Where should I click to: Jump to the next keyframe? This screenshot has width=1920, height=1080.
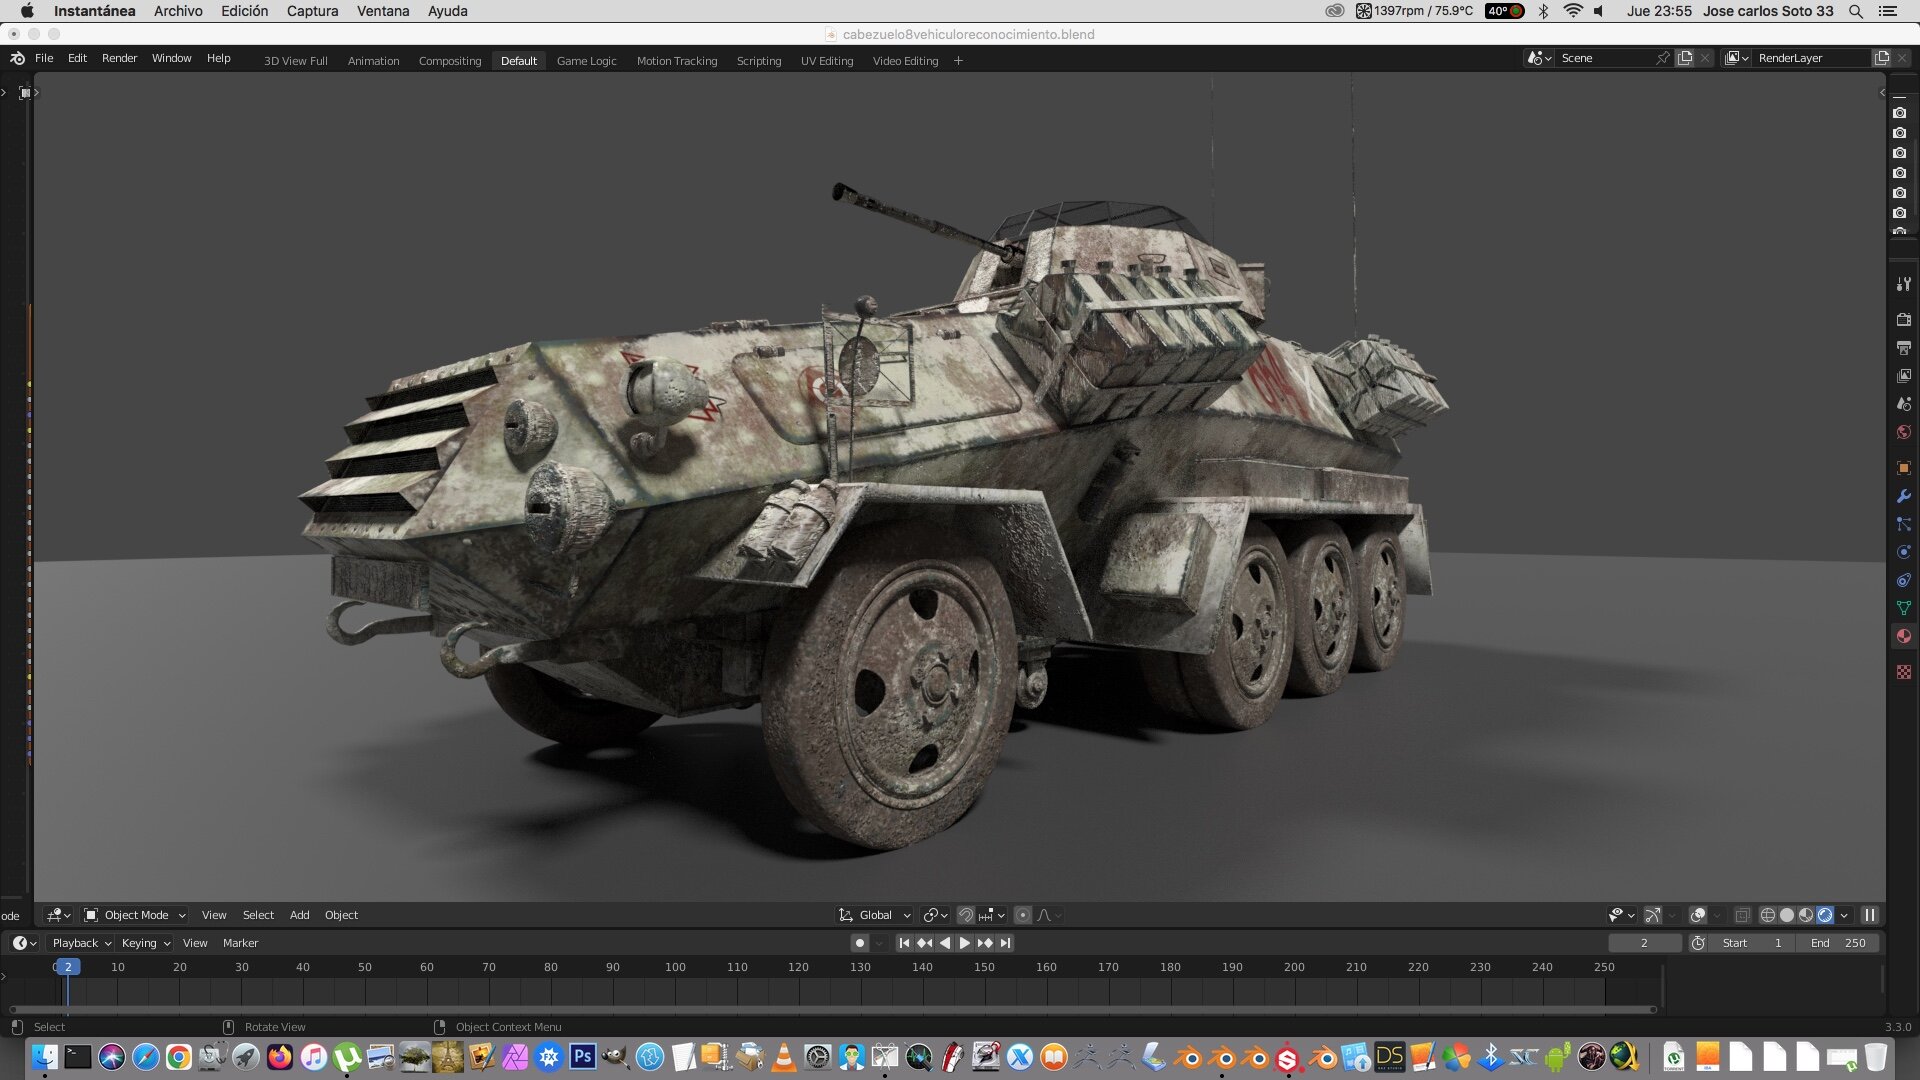tap(985, 943)
